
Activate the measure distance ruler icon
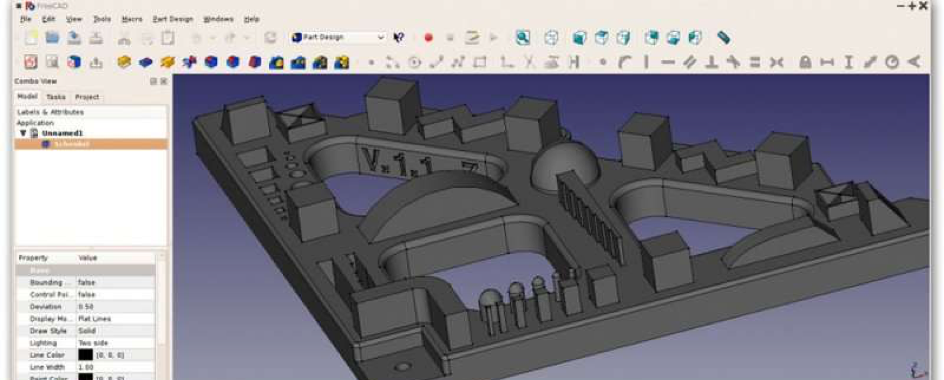click(x=724, y=37)
